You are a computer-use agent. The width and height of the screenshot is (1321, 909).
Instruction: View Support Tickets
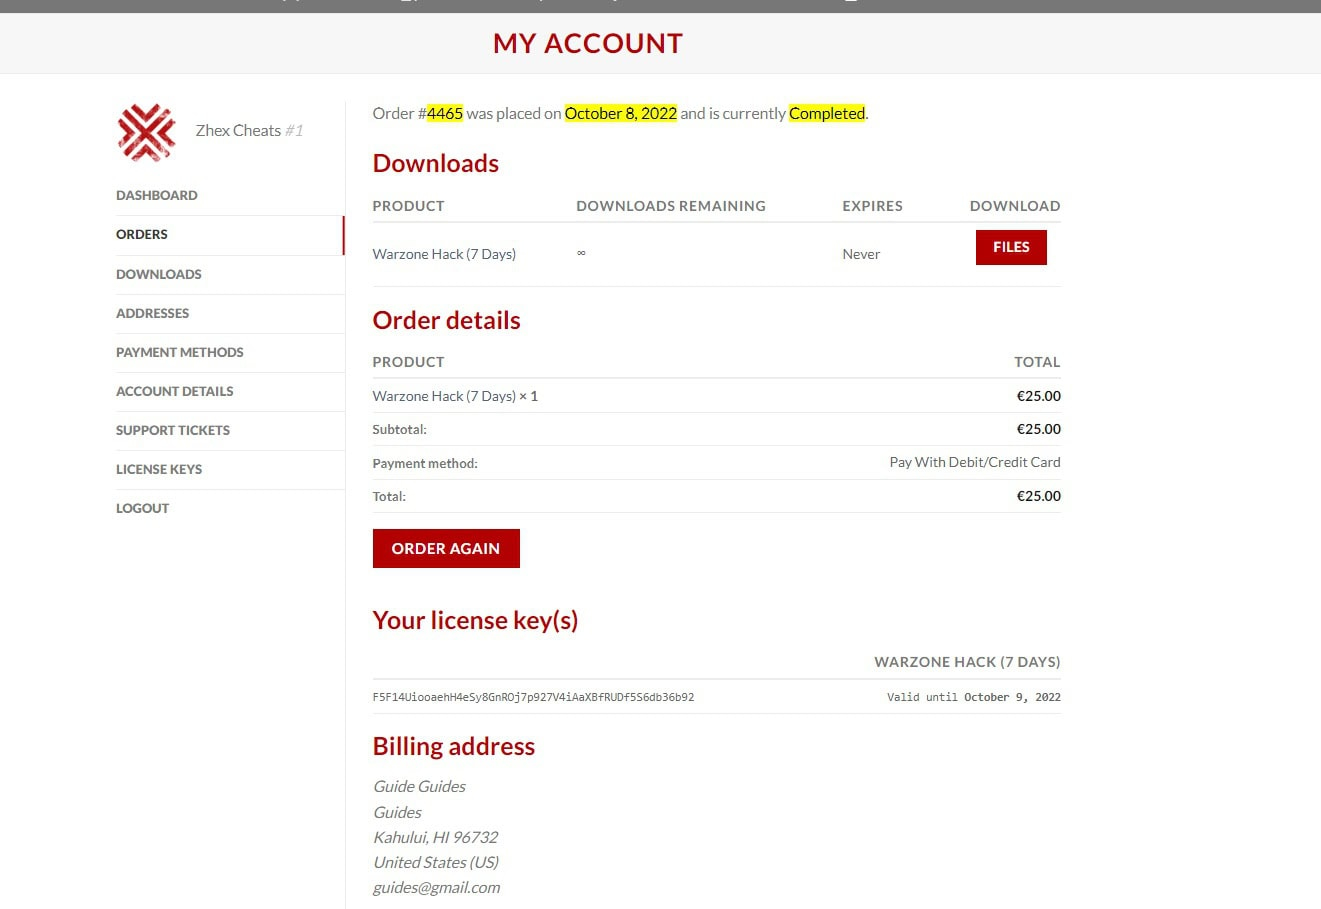tap(172, 430)
